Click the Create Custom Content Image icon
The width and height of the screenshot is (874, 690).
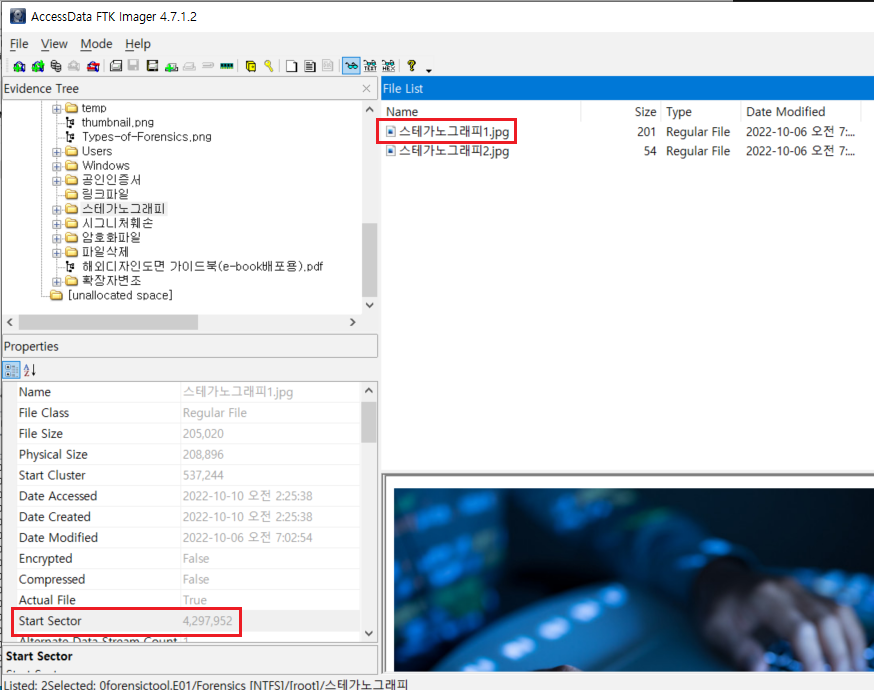click(x=189, y=66)
